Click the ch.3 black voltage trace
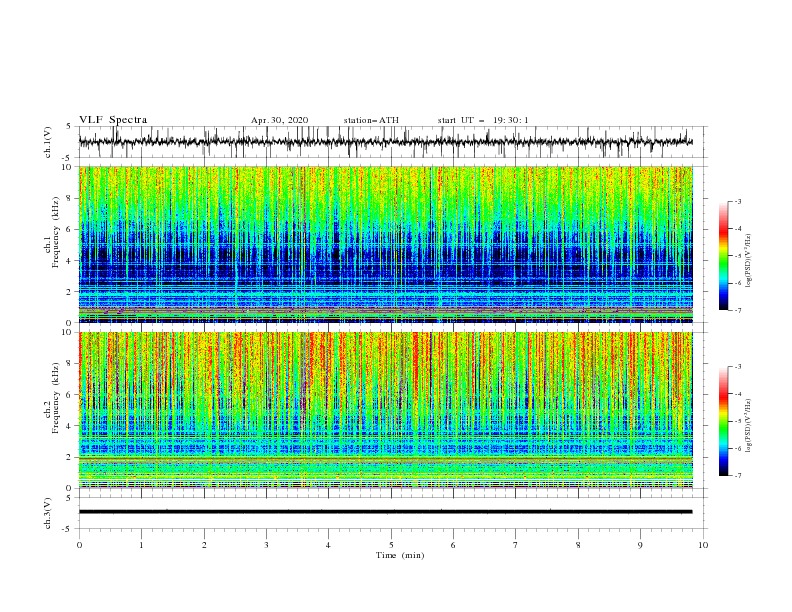Image resolution: width=792 pixels, height=612 pixels. click(385, 512)
